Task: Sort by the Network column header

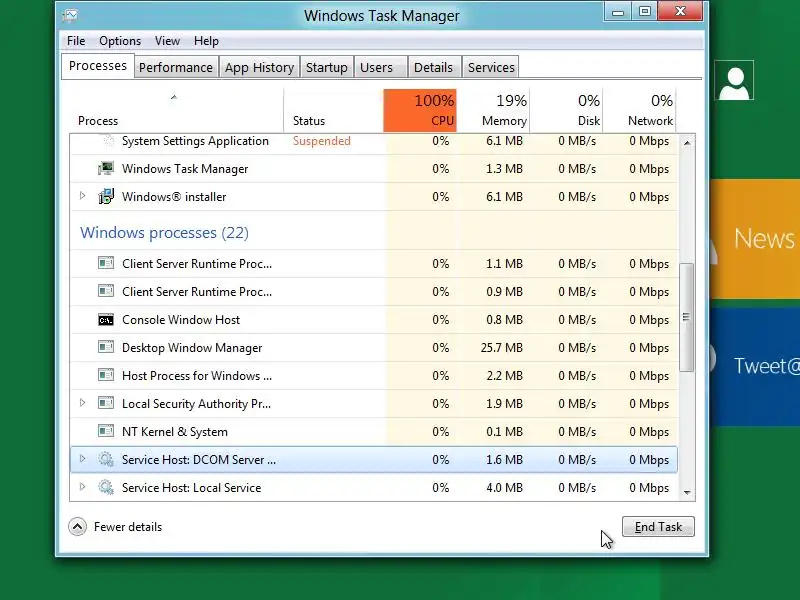Action: (x=639, y=110)
